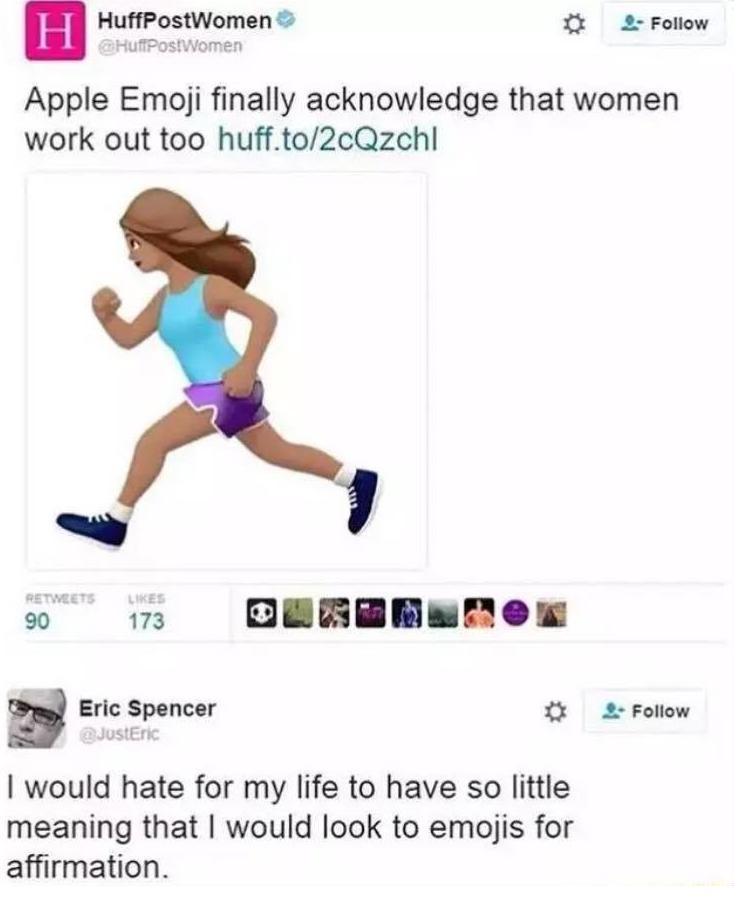Open the skull avatar among likers
This screenshot has height=902, width=734.
point(262,613)
